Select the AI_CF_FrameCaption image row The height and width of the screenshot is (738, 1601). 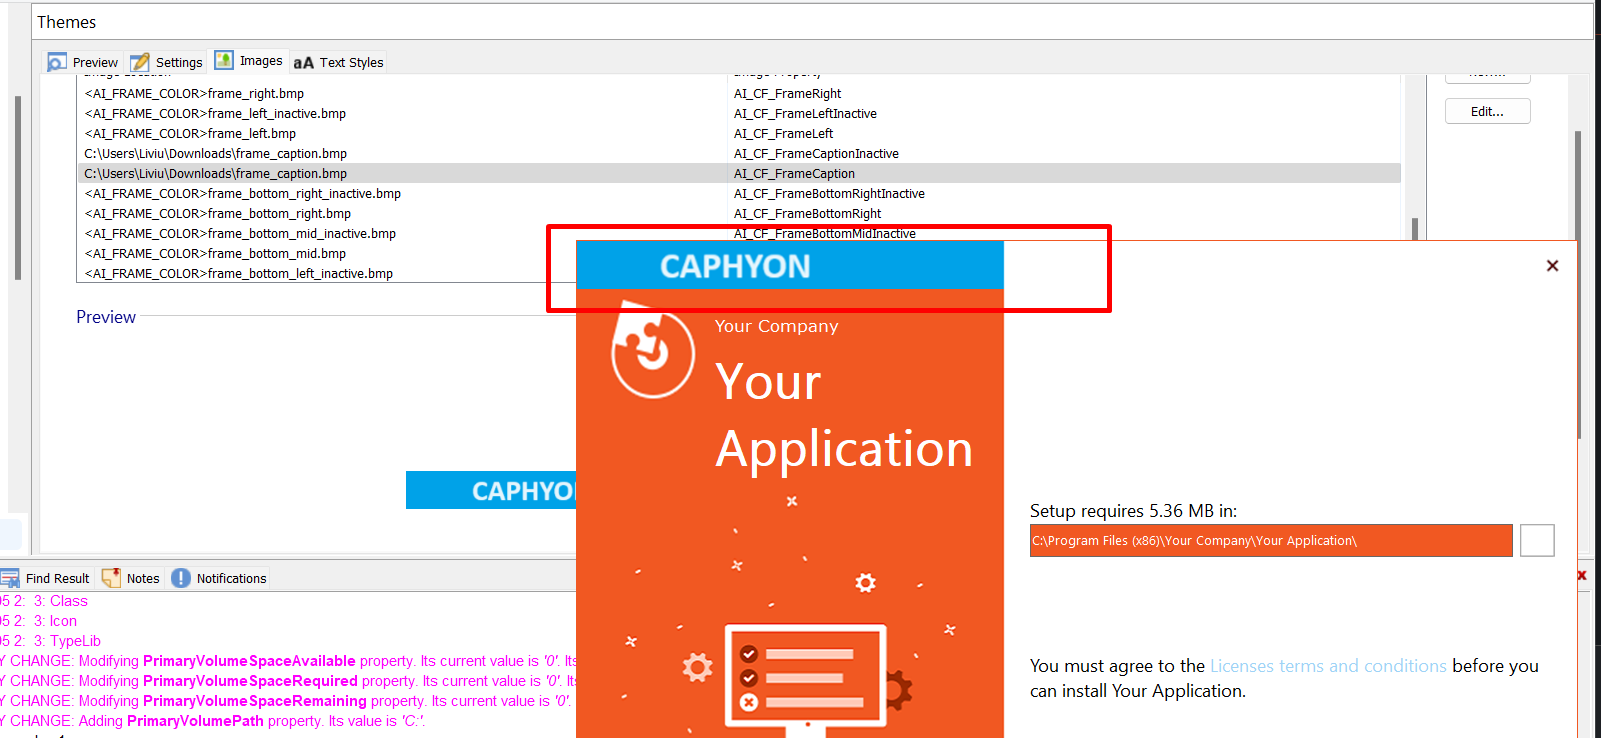click(x=794, y=174)
